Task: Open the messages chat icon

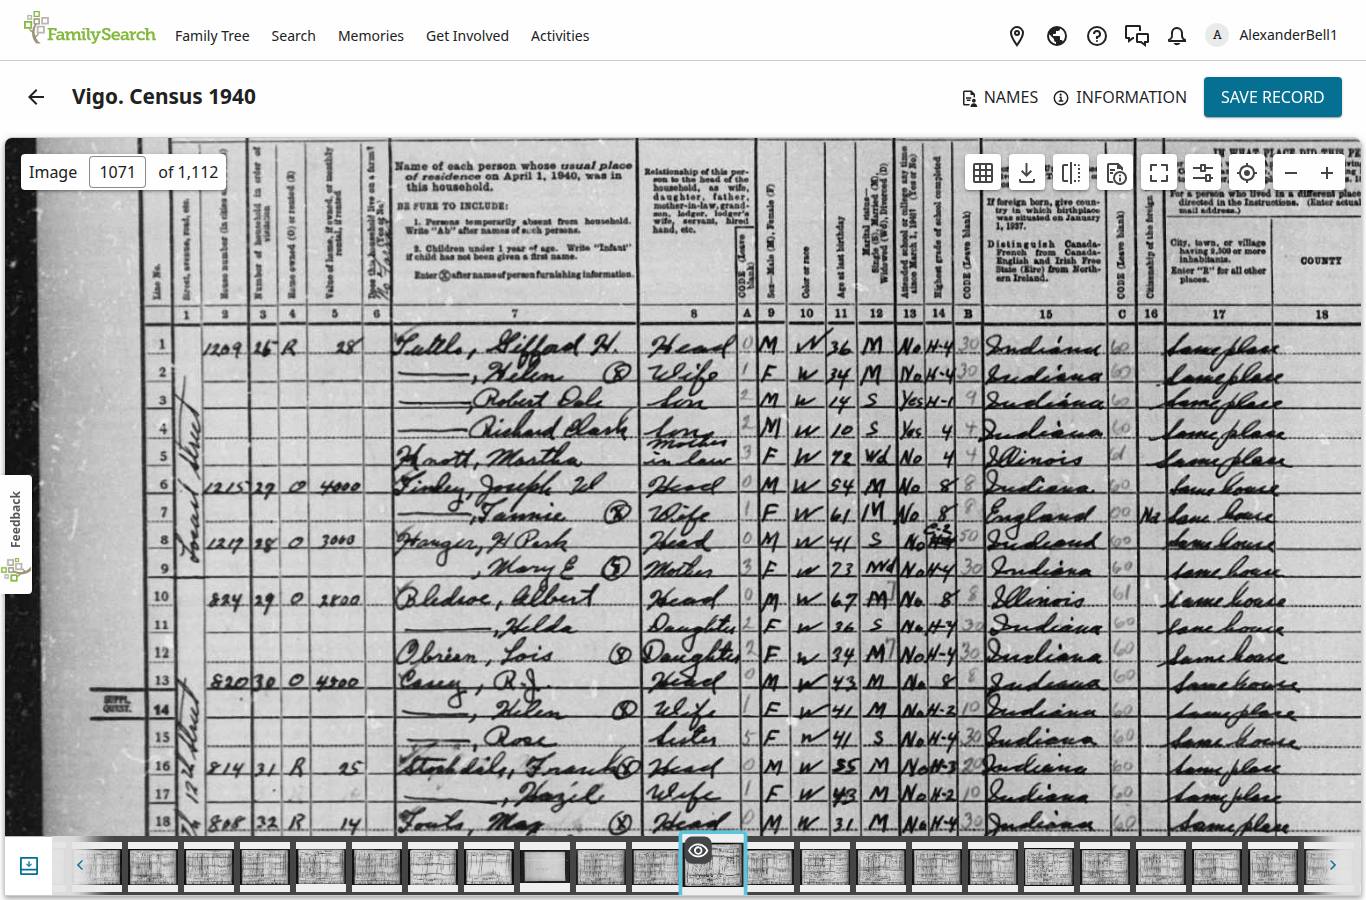Action: click(1137, 36)
